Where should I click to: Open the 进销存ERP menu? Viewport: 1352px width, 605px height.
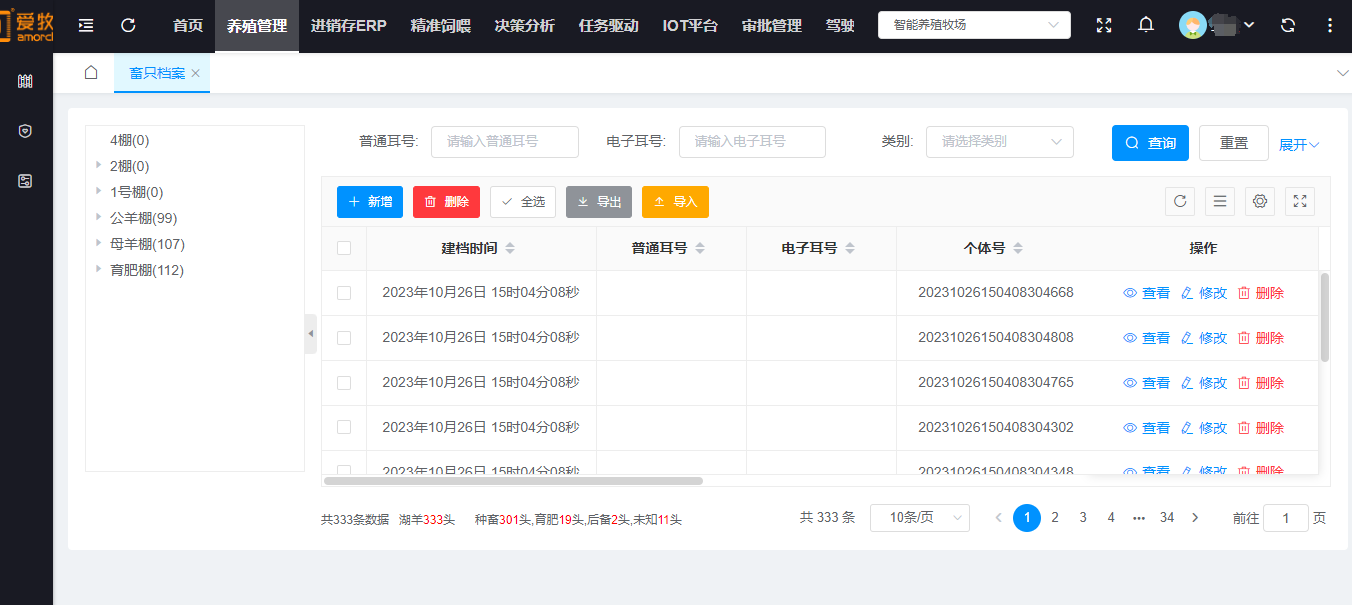pos(349,26)
